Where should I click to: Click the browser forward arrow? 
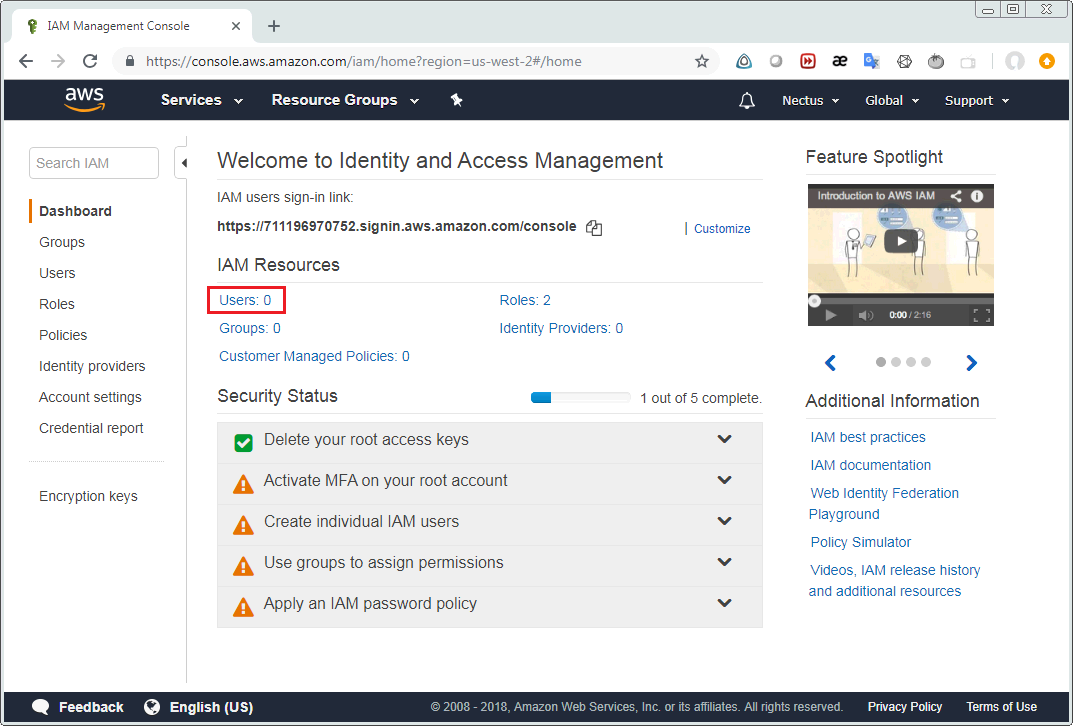tap(58, 61)
